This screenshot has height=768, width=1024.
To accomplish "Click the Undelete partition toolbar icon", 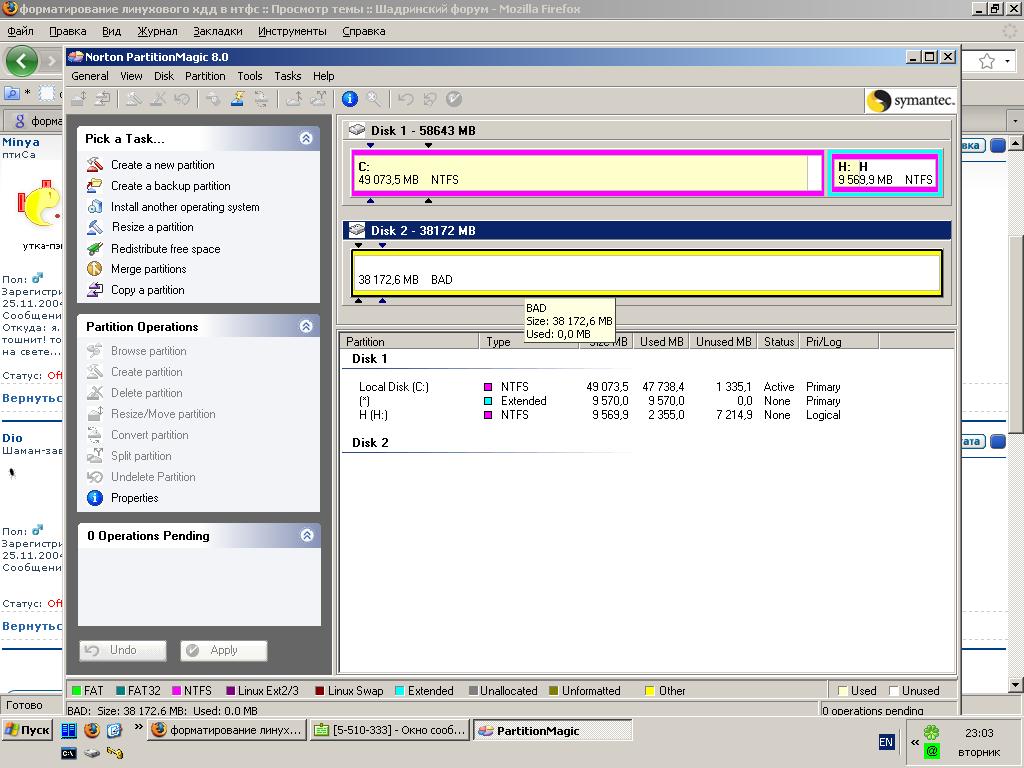I will click(x=182, y=99).
